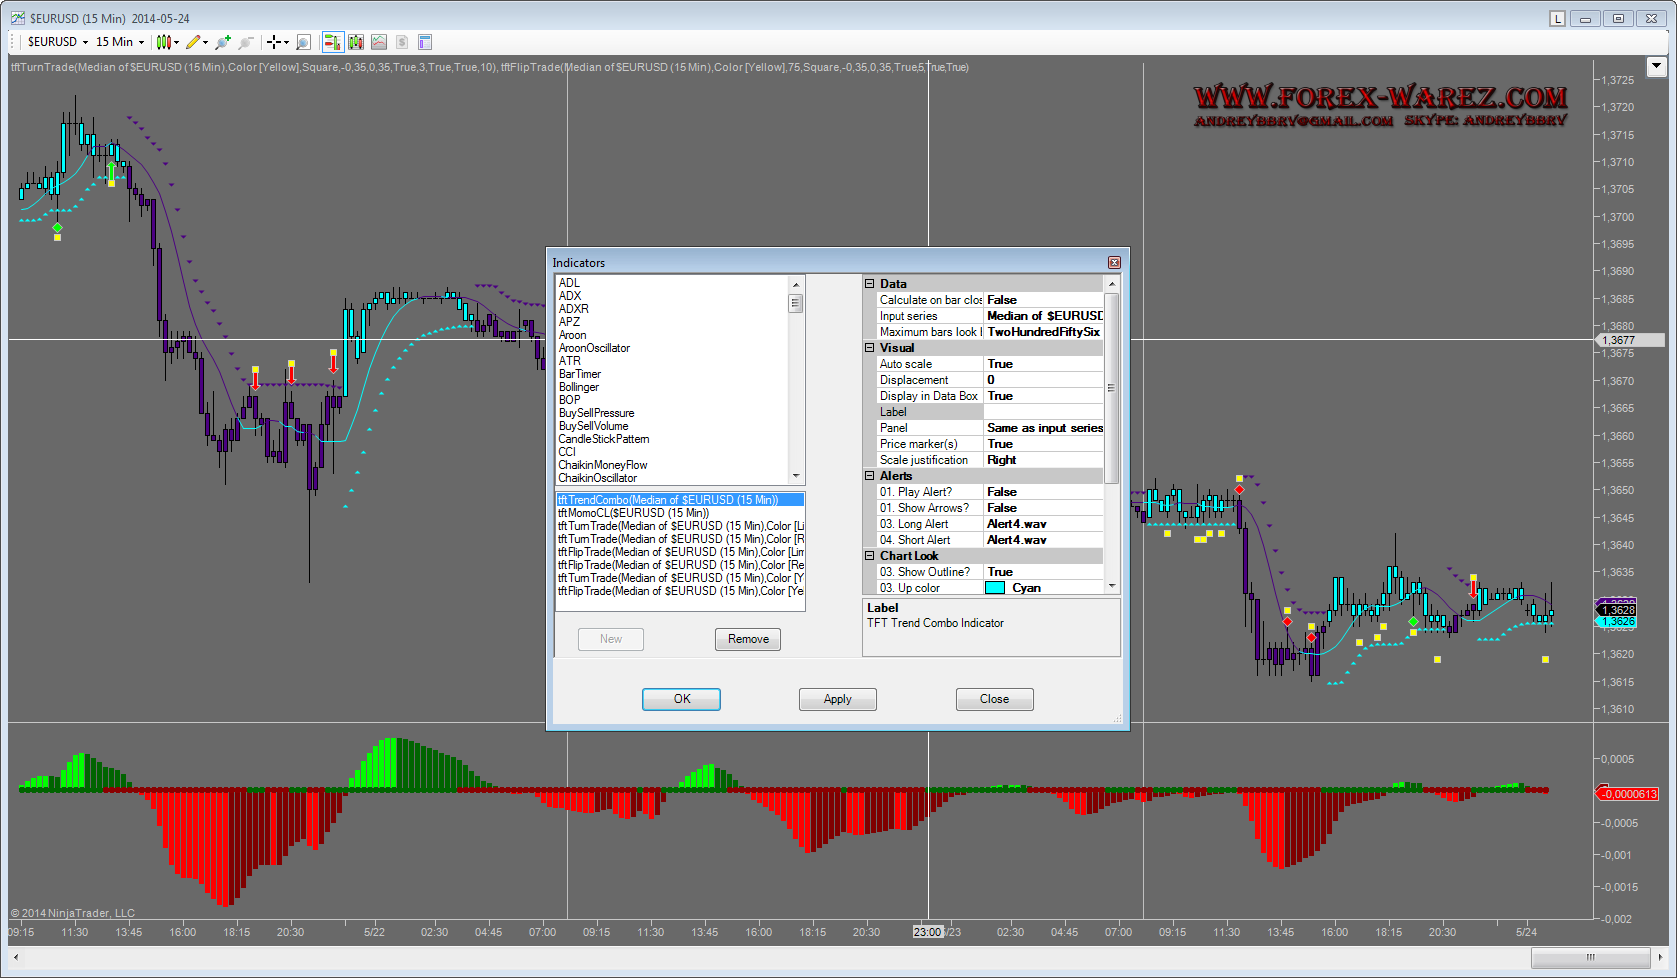Collapse the Visual property section
1677x978 pixels.
coord(870,348)
